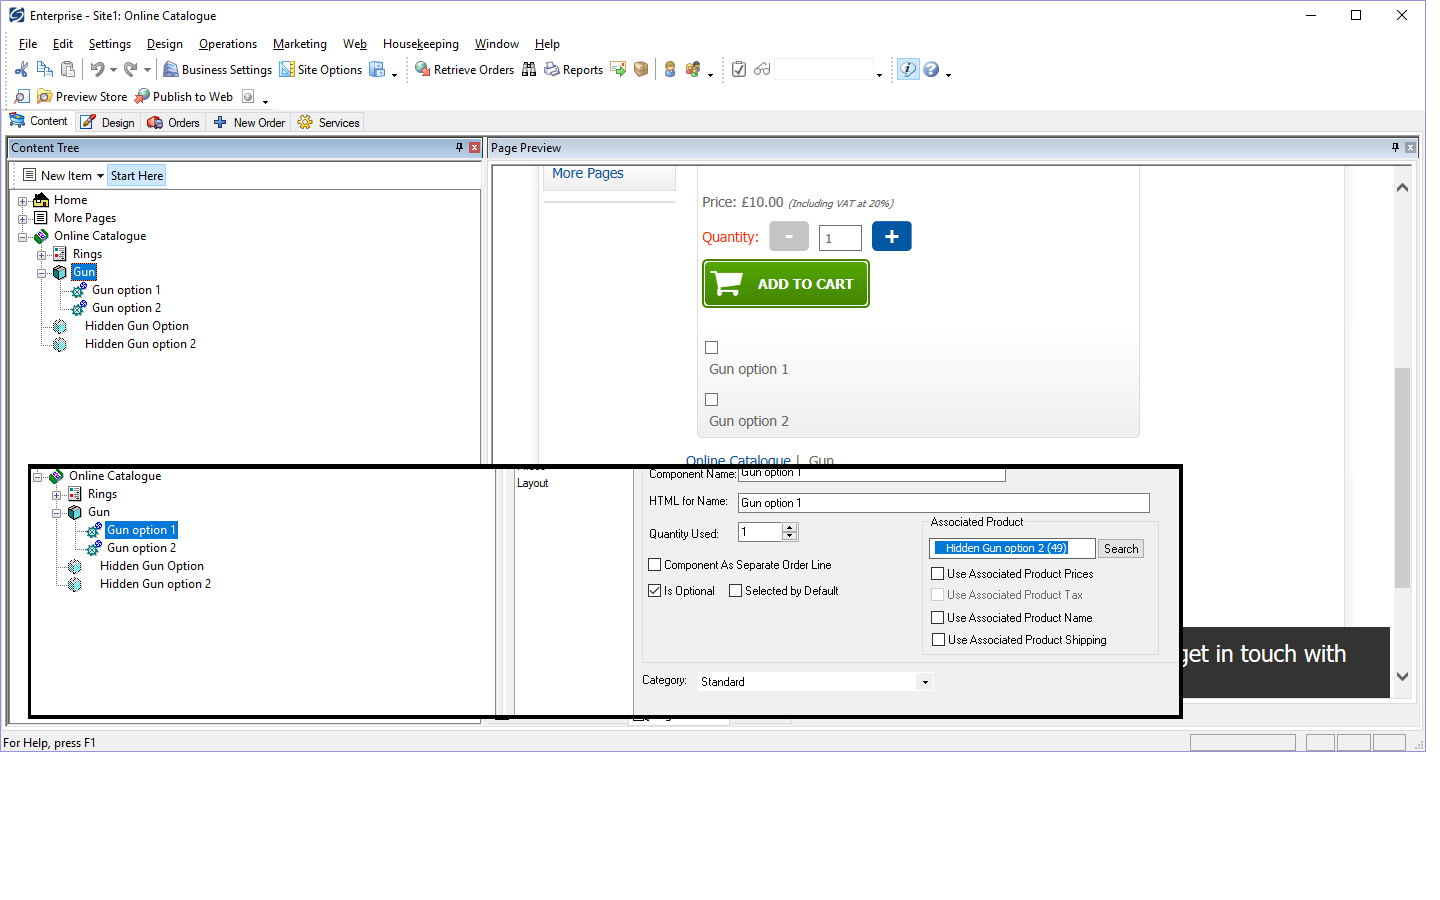The image size is (1440, 900).
Task: Click the Search button for Associated Product
Action: pos(1121,549)
